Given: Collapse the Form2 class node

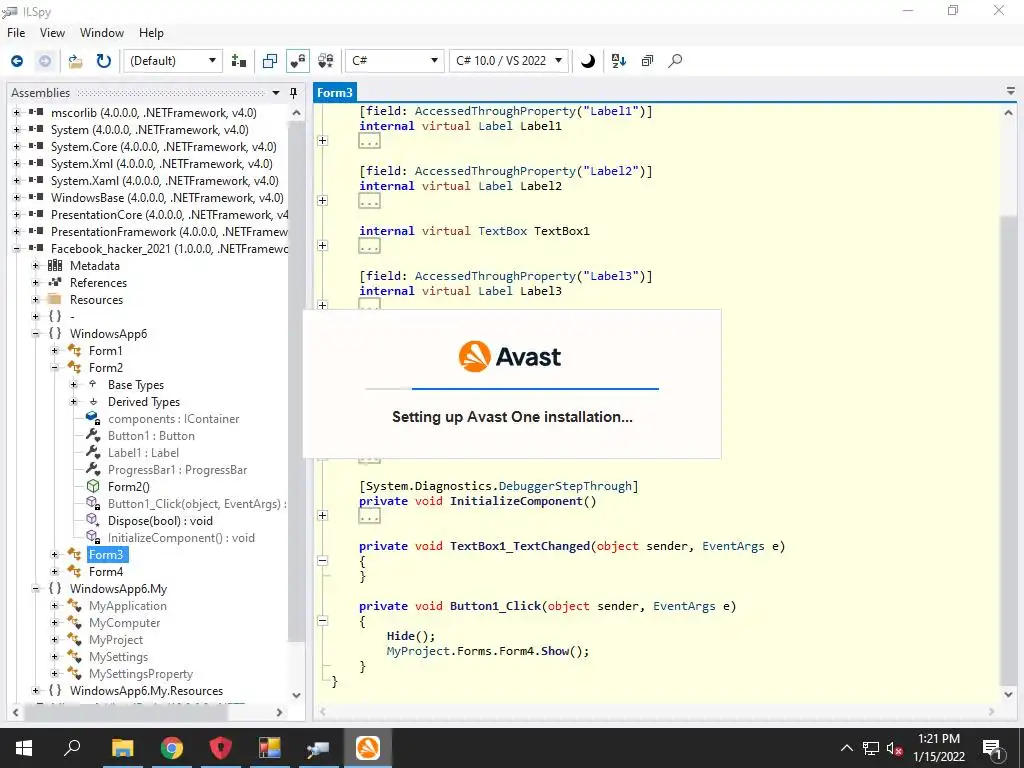Looking at the screenshot, I should click(x=55, y=367).
